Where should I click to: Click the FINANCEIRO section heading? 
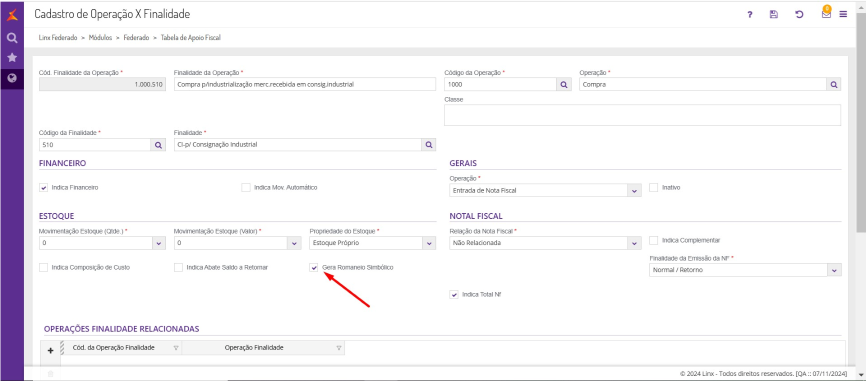click(x=62, y=163)
